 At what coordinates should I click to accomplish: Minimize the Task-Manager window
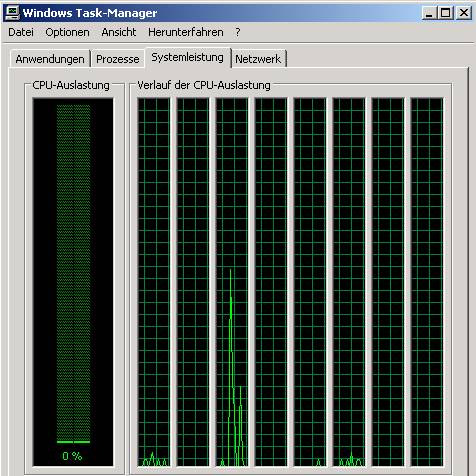(429, 13)
